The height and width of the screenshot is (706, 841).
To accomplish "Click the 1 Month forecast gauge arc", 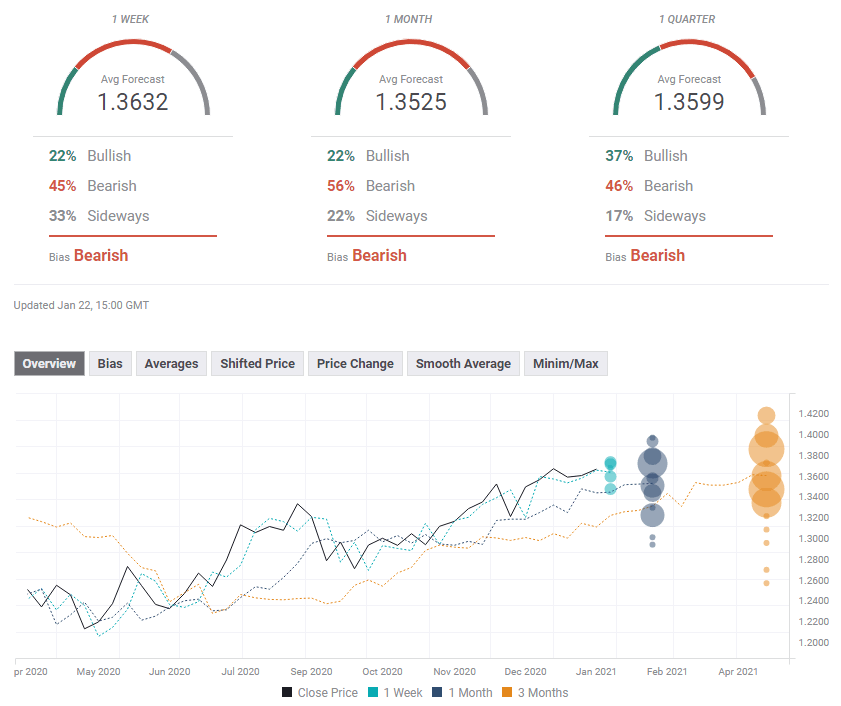I will [x=411, y=46].
